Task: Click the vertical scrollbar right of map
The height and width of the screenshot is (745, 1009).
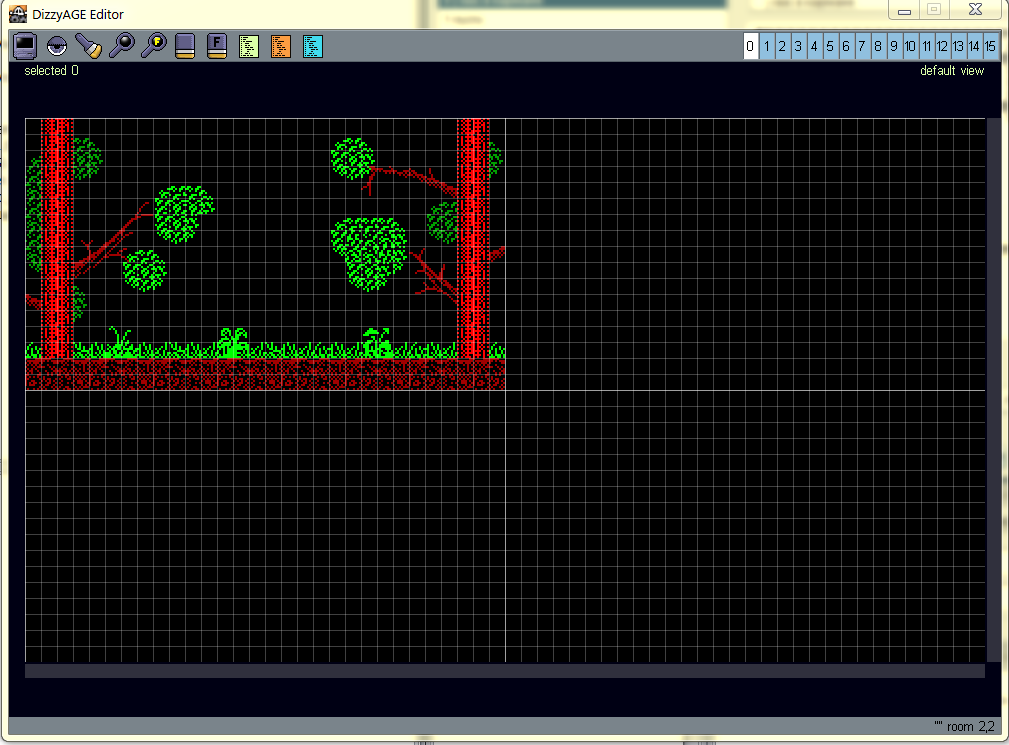Action: pos(994,390)
